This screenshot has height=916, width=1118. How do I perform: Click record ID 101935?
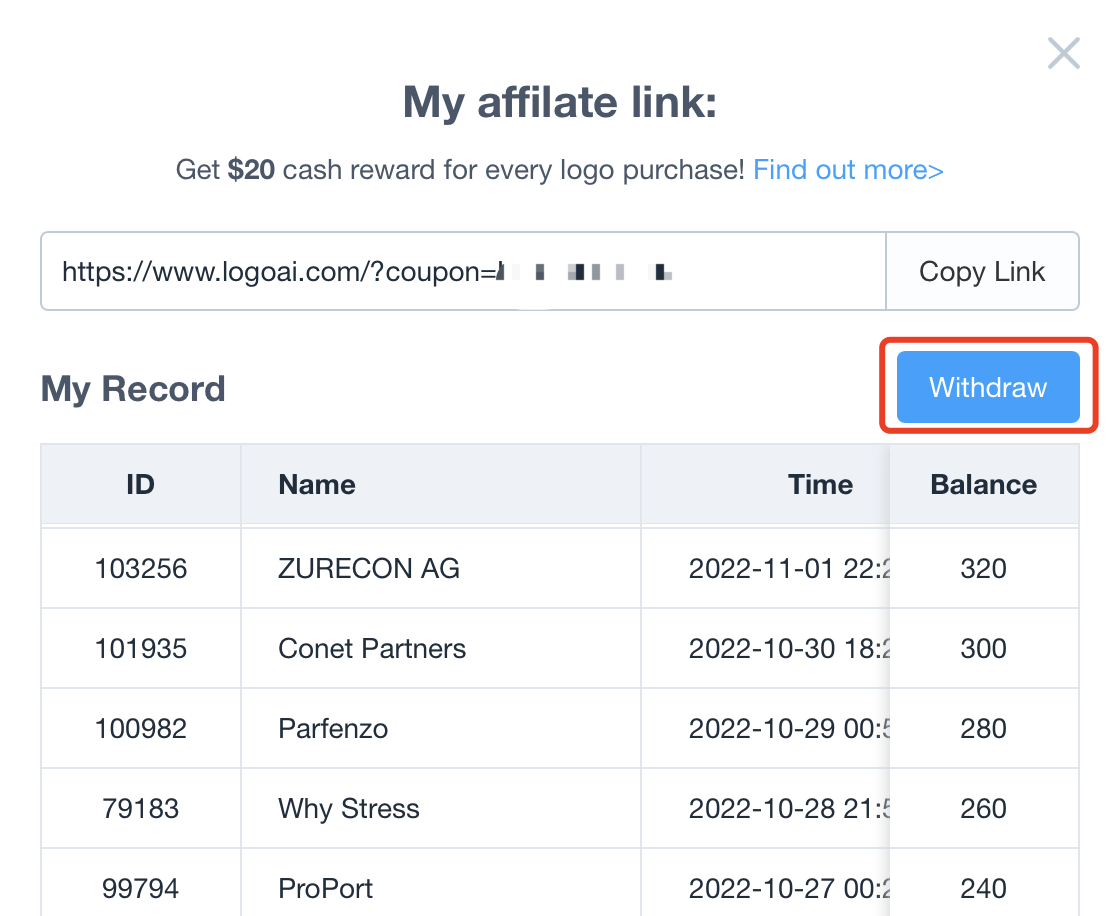tap(141, 649)
